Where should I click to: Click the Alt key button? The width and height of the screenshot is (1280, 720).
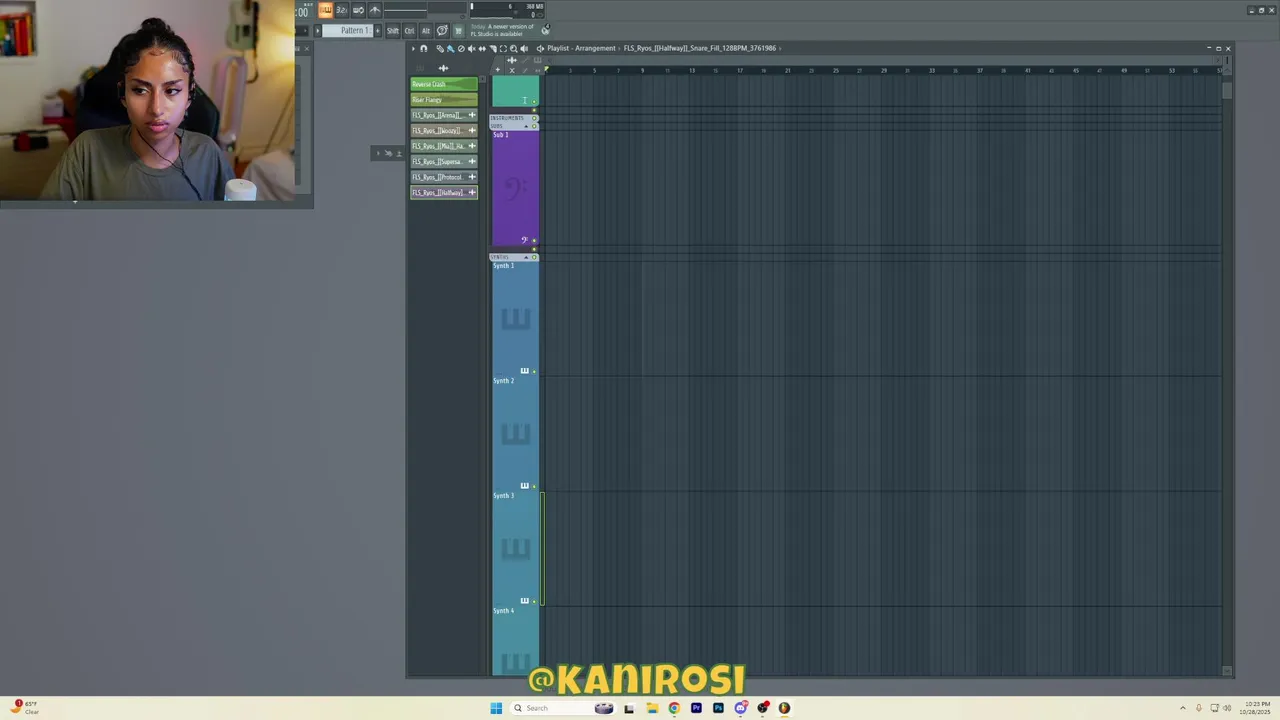tap(426, 31)
